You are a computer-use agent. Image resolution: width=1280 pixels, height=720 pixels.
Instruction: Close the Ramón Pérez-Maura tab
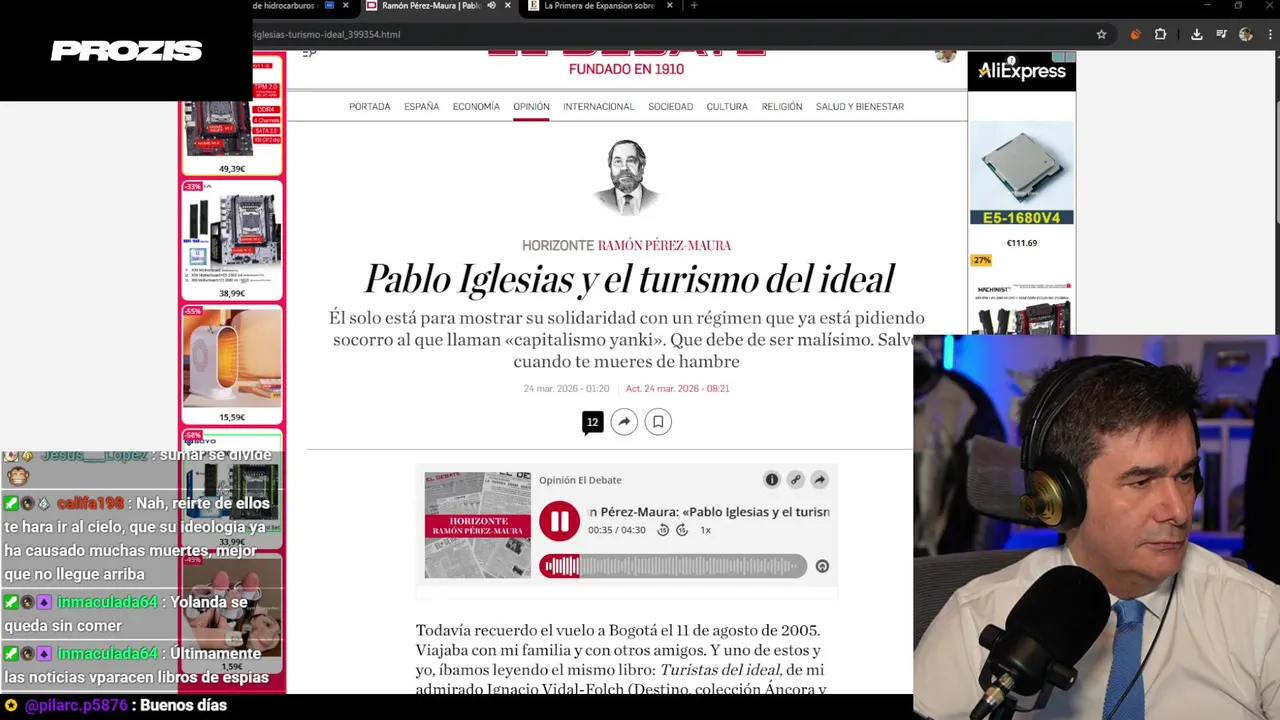pos(508,6)
